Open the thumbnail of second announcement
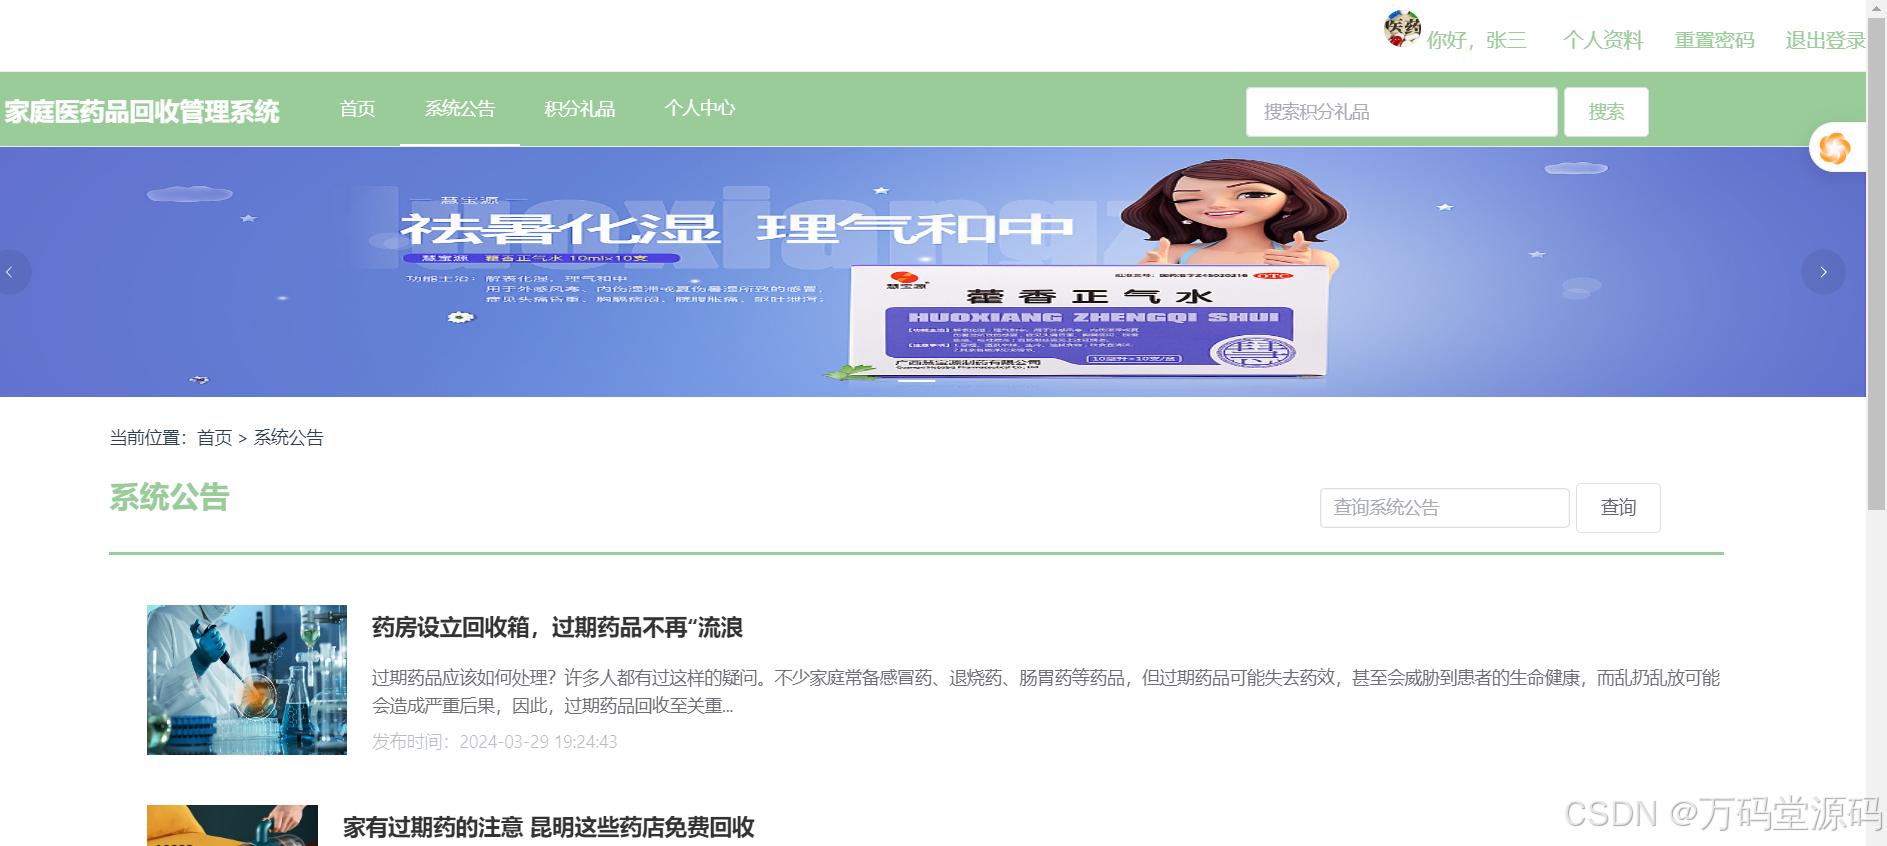Image resolution: width=1887 pixels, height=846 pixels. click(232, 826)
